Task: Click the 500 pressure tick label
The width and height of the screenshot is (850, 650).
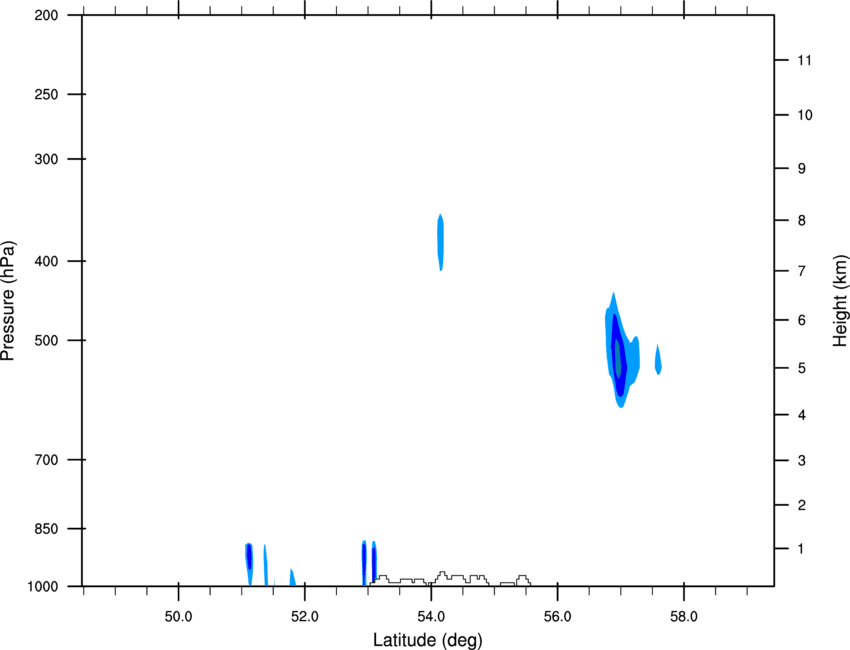Action: click(47, 340)
